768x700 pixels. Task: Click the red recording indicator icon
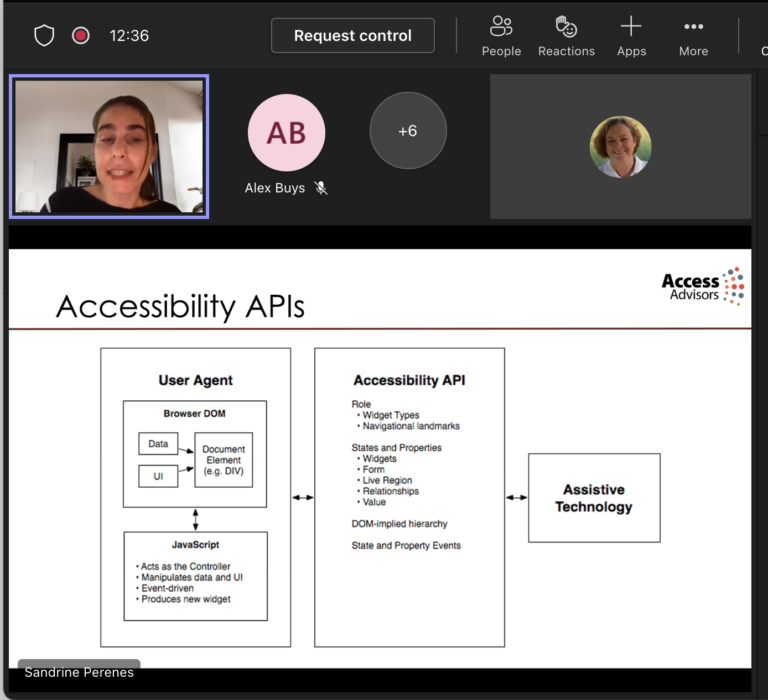click(x=81, y=36)
